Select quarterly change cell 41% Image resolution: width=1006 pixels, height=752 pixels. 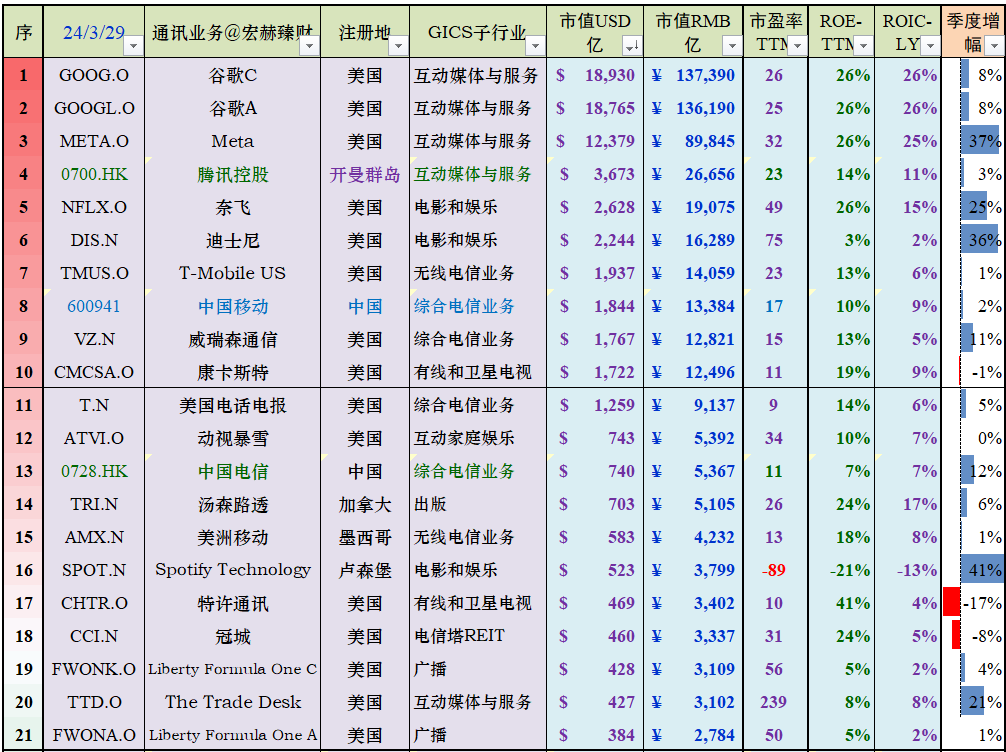pos(973,570)
